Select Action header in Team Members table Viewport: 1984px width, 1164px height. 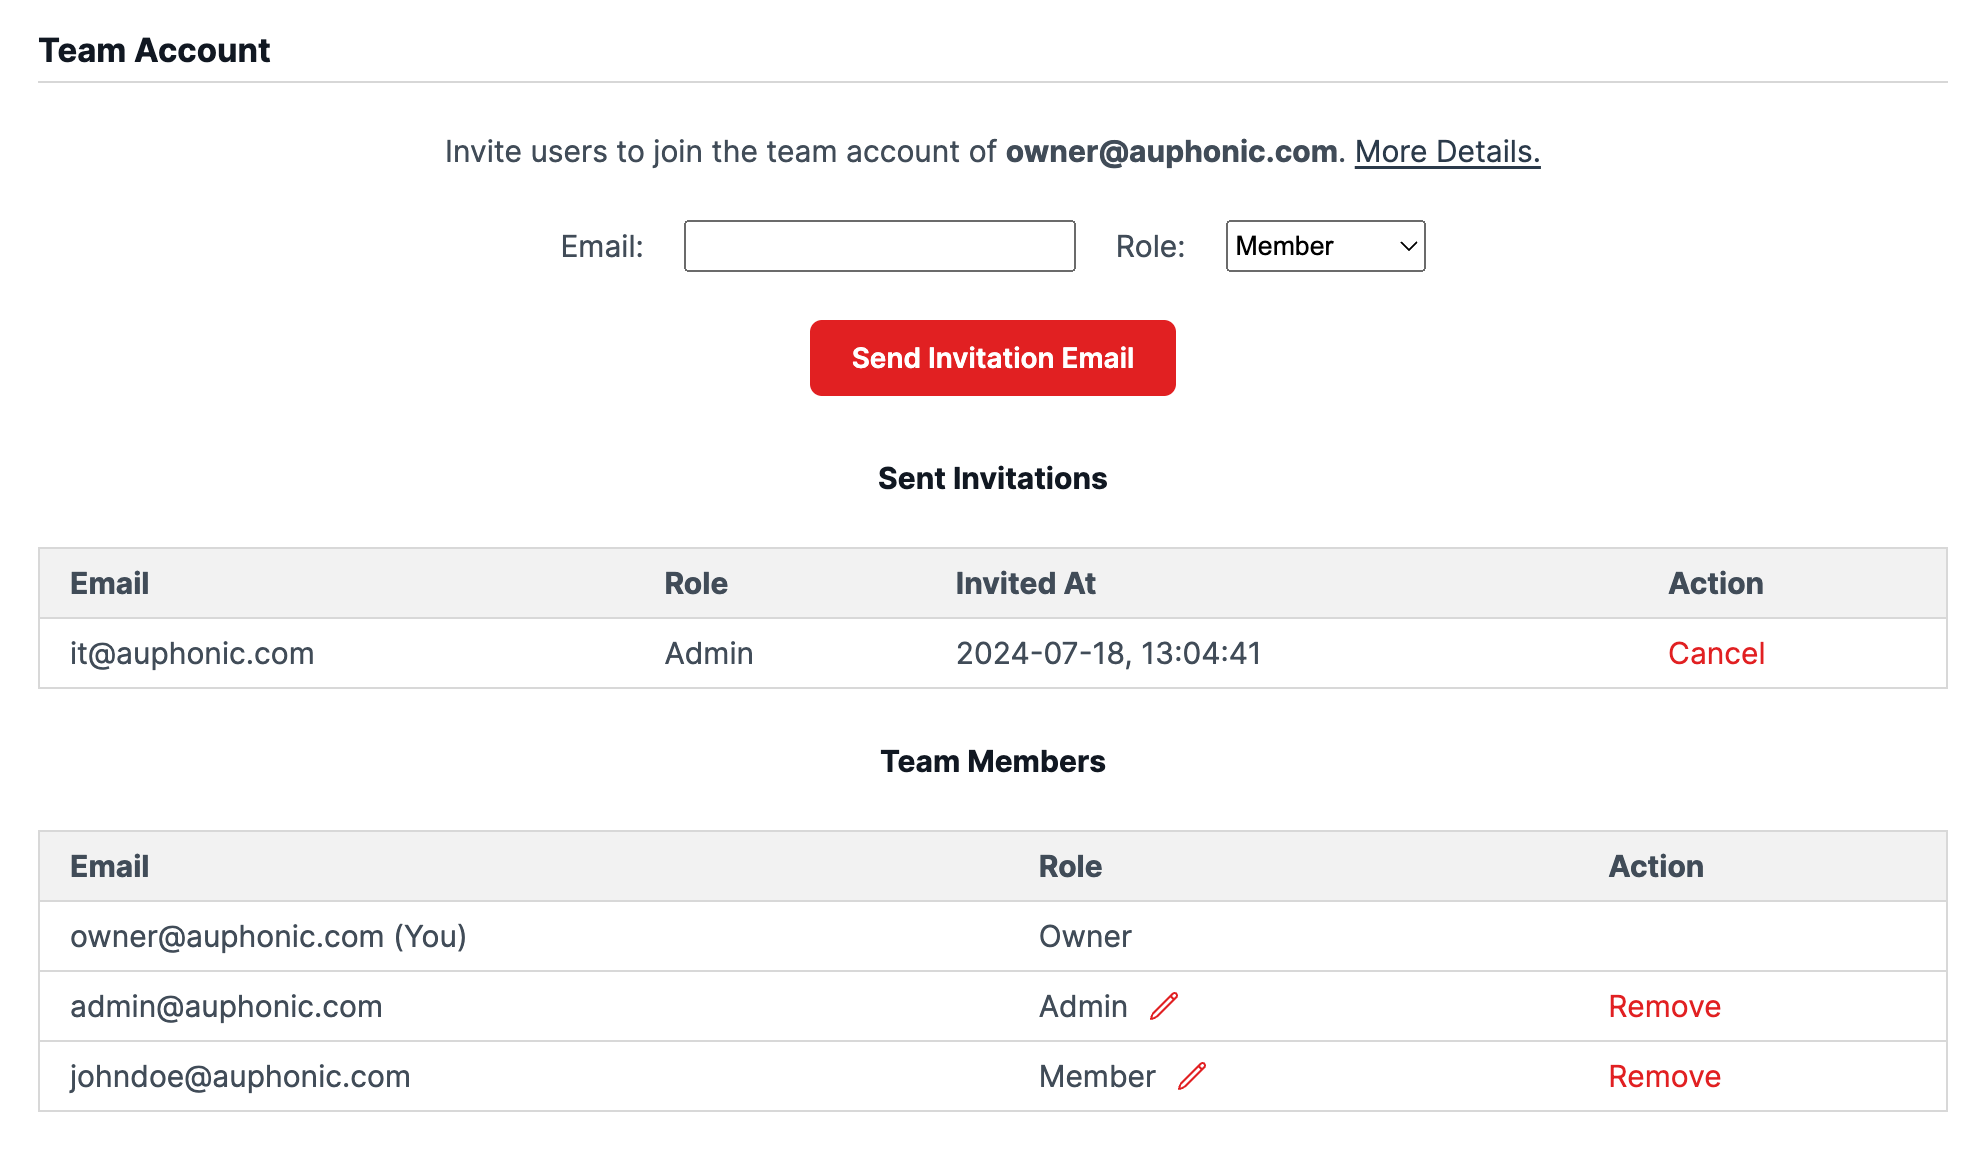click(x=1656, y=866)
